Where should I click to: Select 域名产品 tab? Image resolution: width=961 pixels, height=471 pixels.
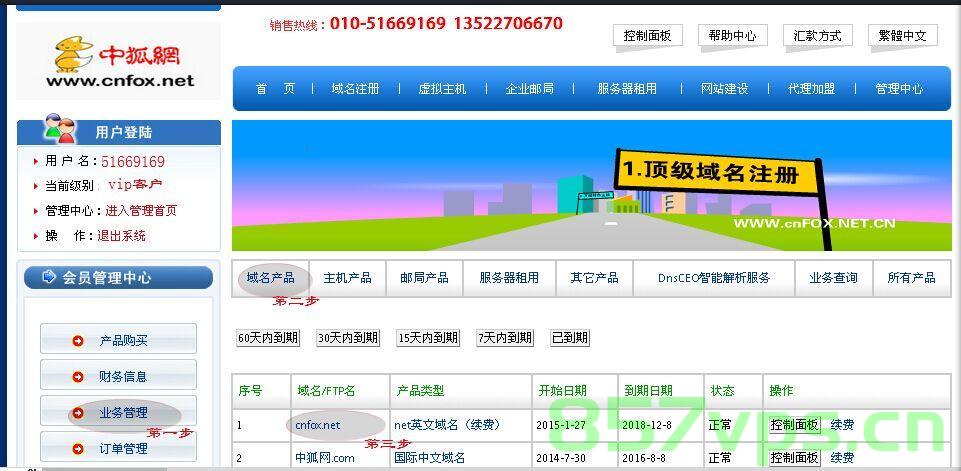click(x=270, y=278)
